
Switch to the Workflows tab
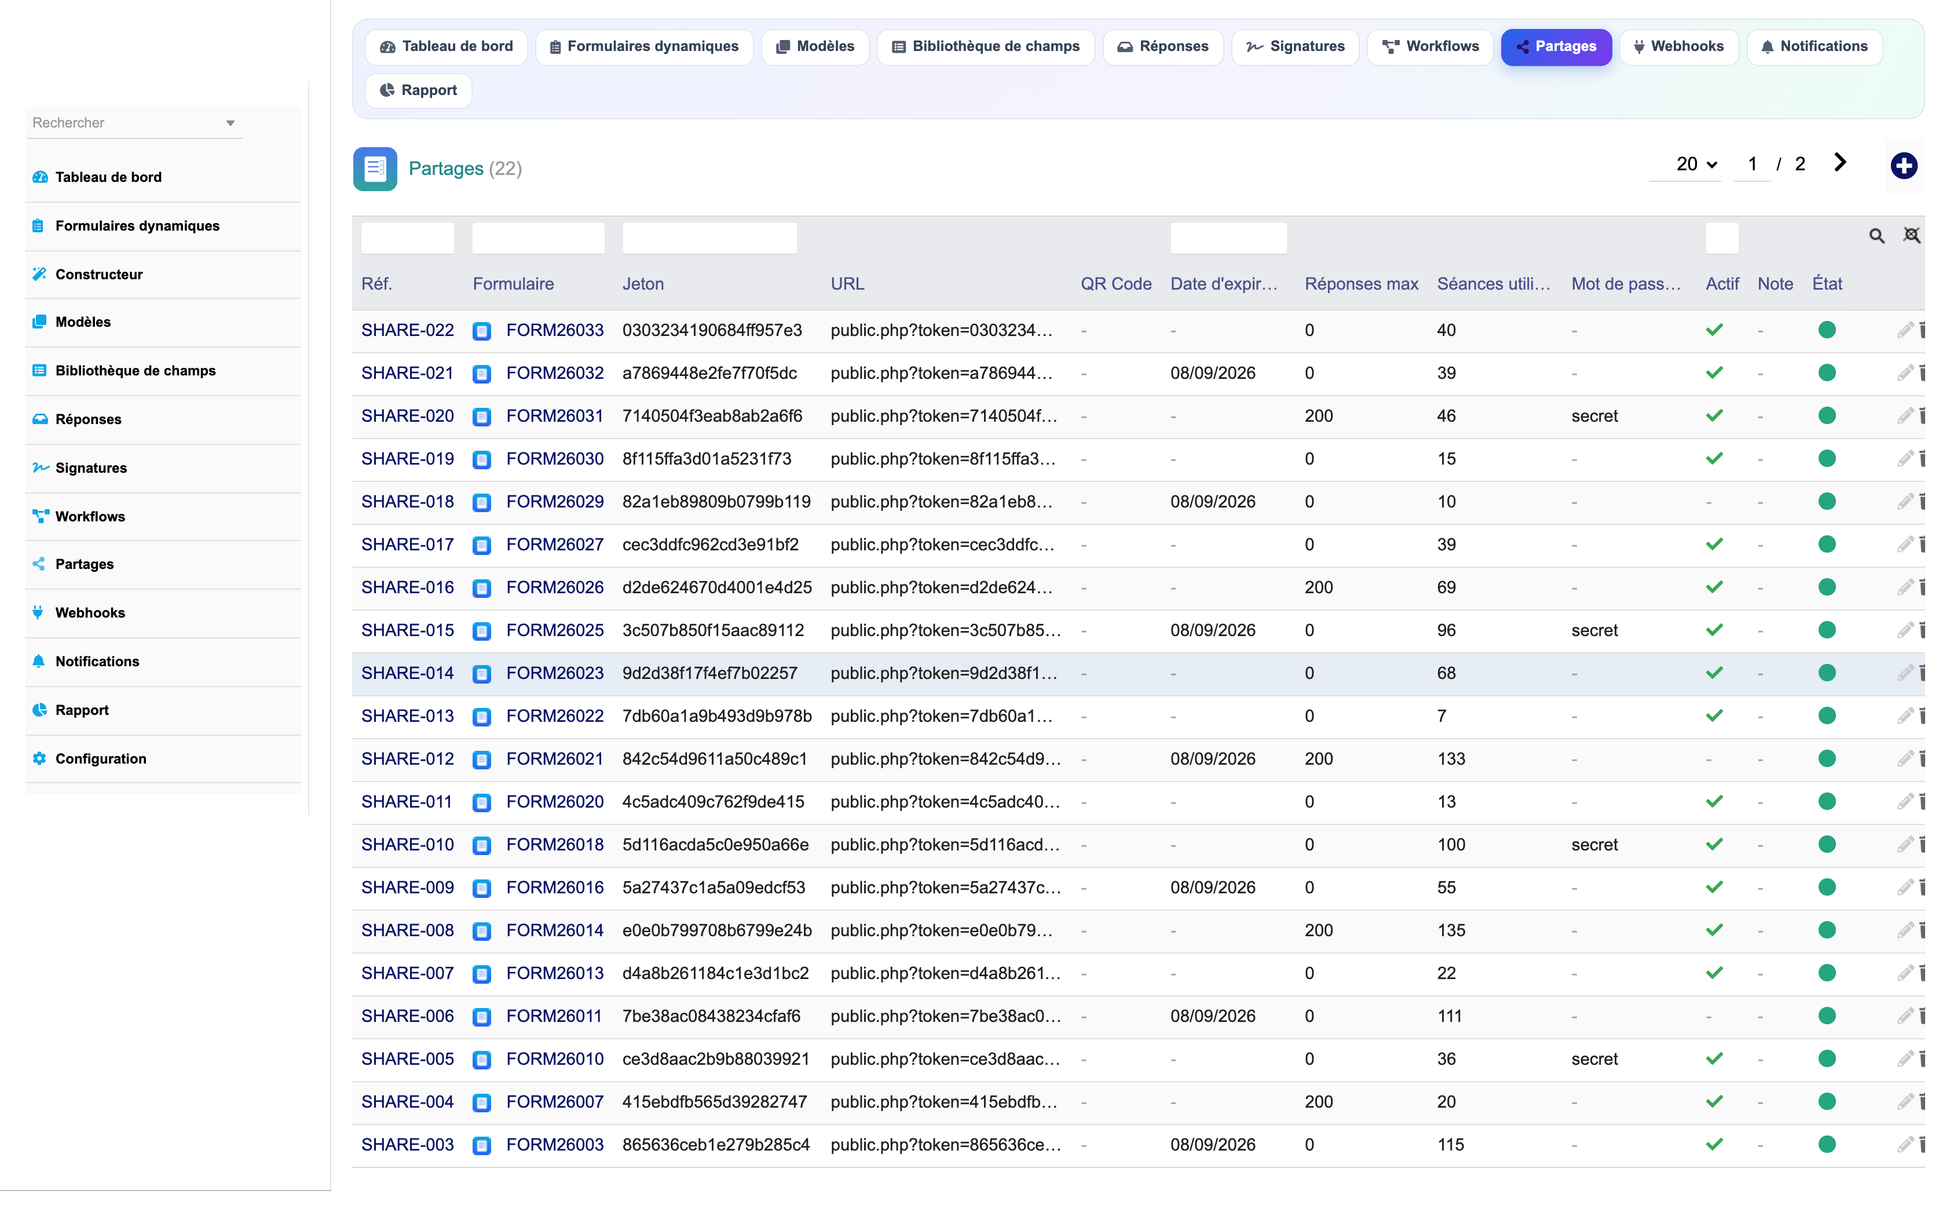click(1430, 46)
